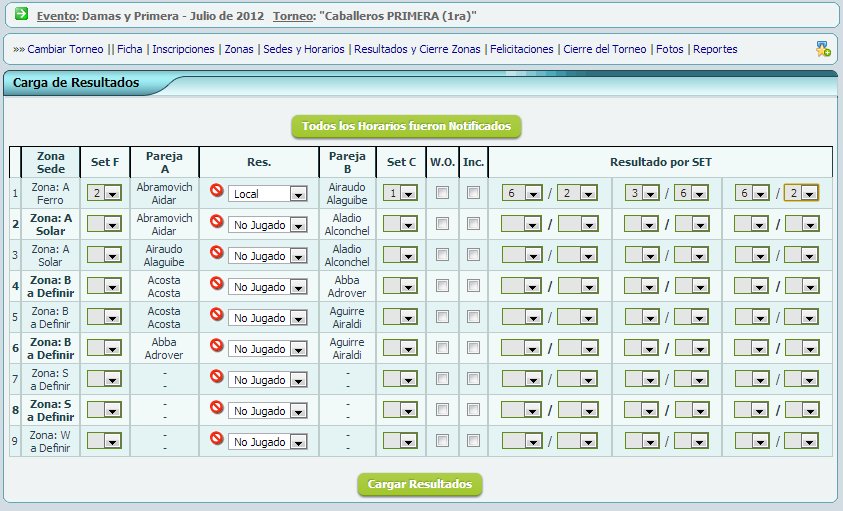Screen dimensions: 843x511
Task: Check the W.O. checkbox for row 1
Action: (442, 193)
